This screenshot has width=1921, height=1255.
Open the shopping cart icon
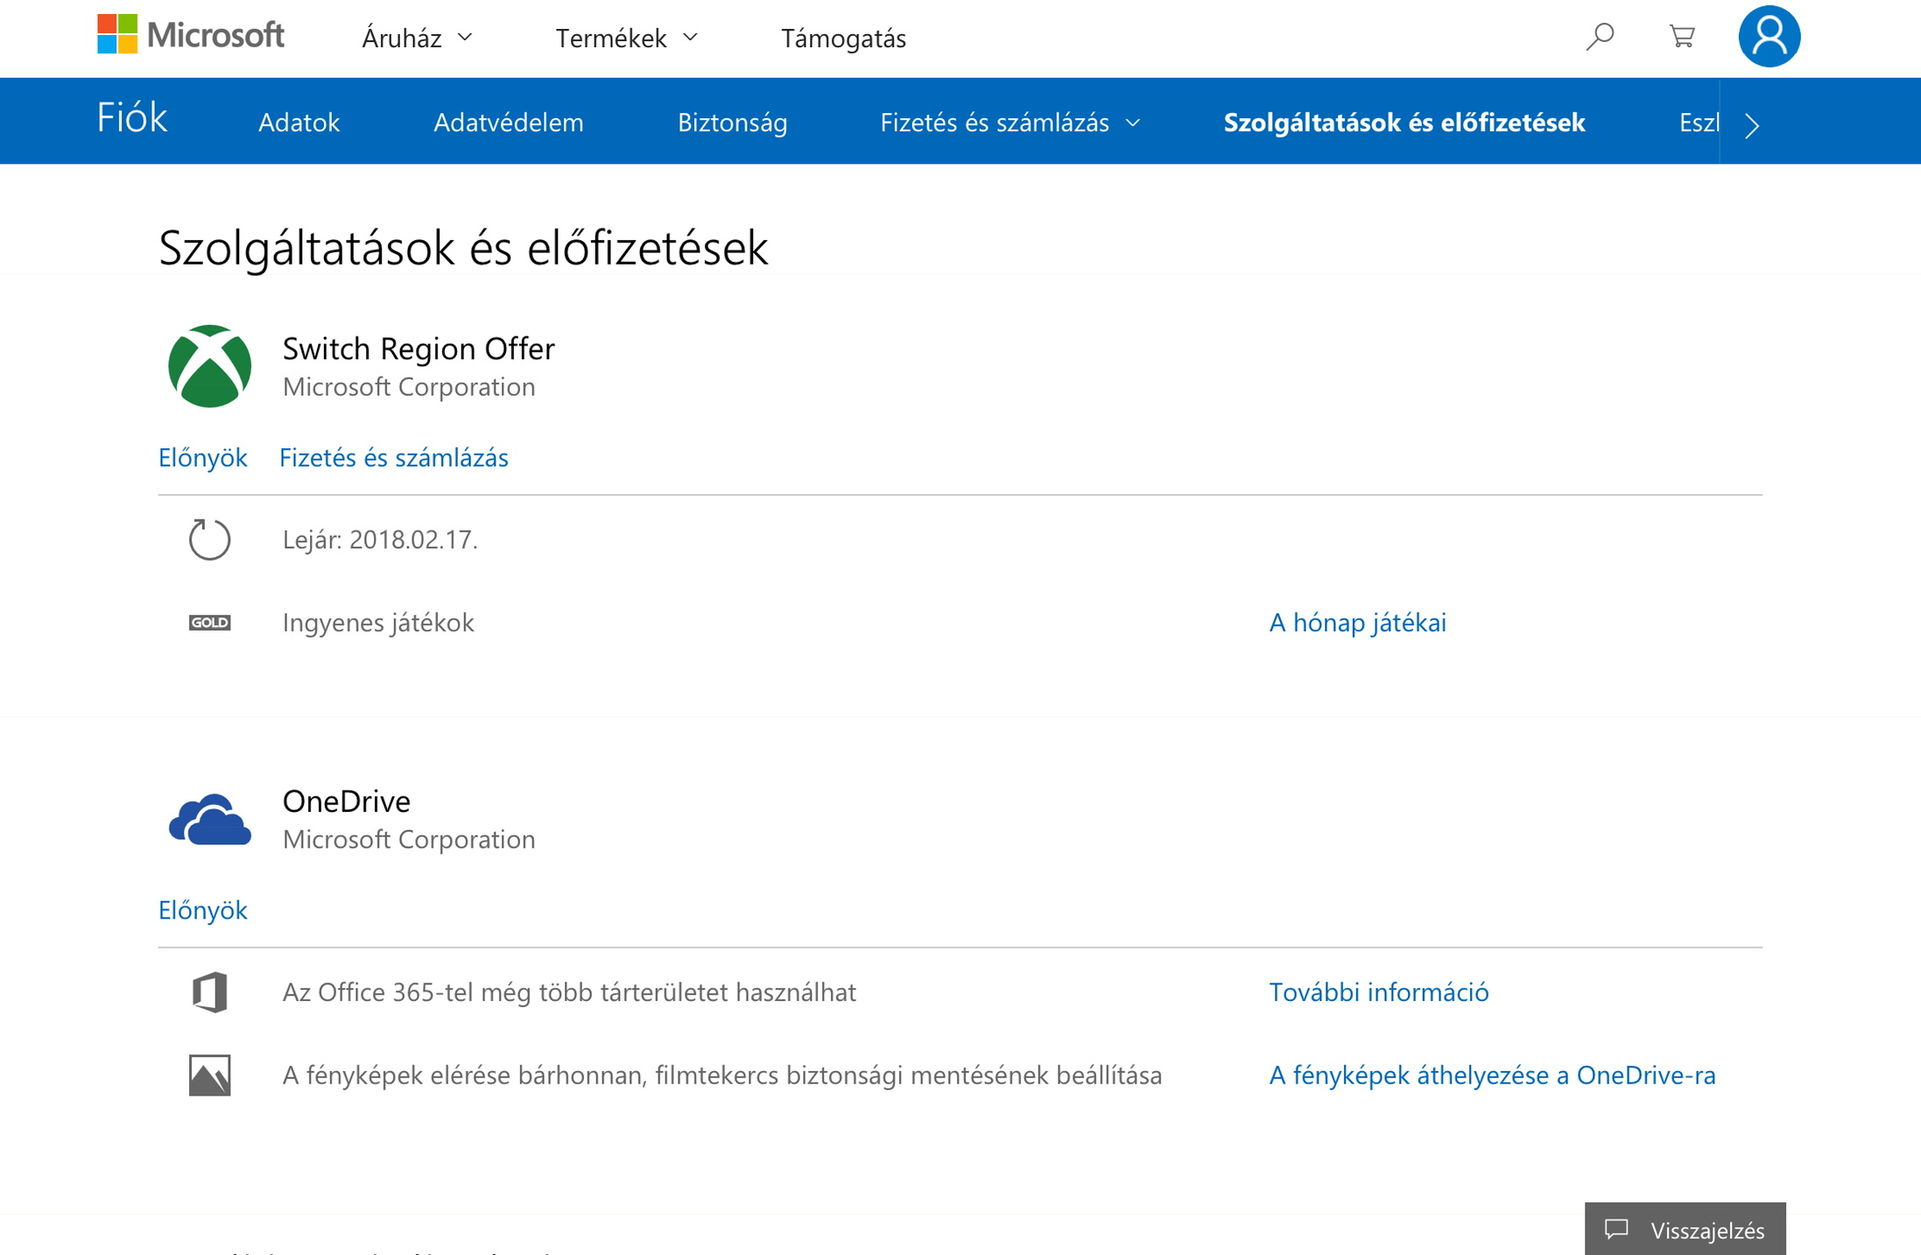point(1682,37)
